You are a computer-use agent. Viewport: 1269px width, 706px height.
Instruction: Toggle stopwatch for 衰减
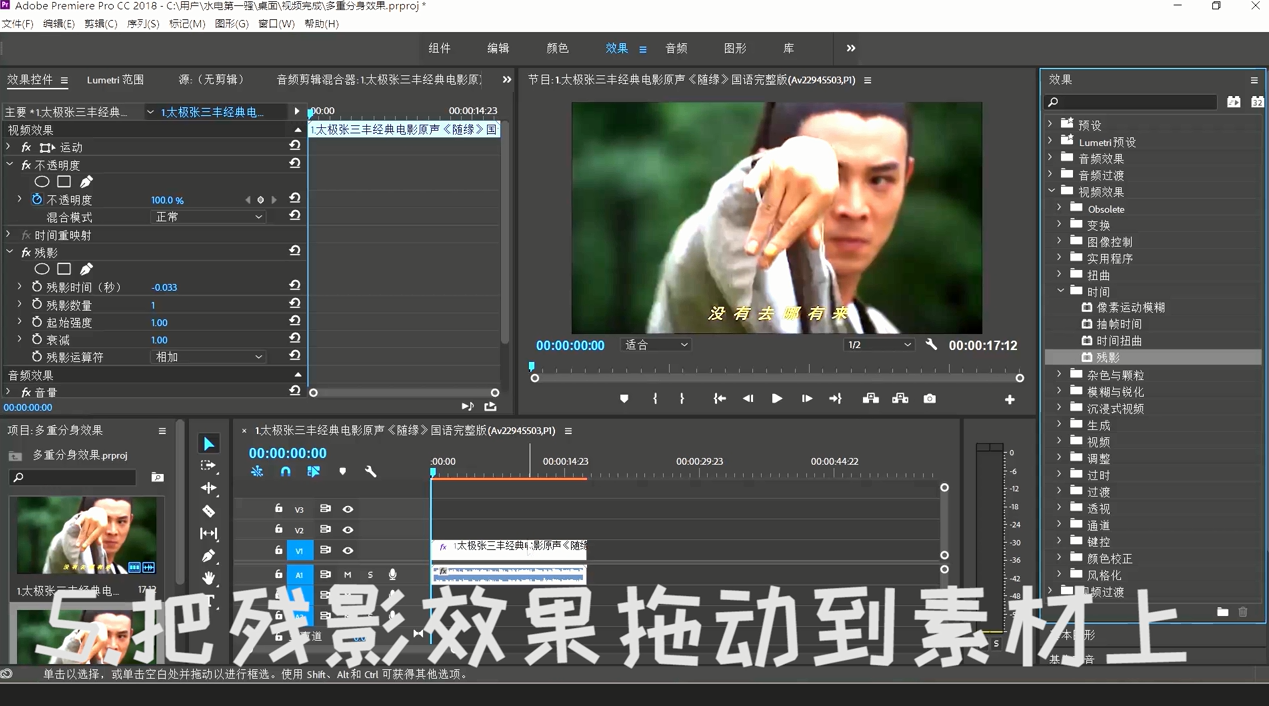pyautogui.click(x=37, y=340)
